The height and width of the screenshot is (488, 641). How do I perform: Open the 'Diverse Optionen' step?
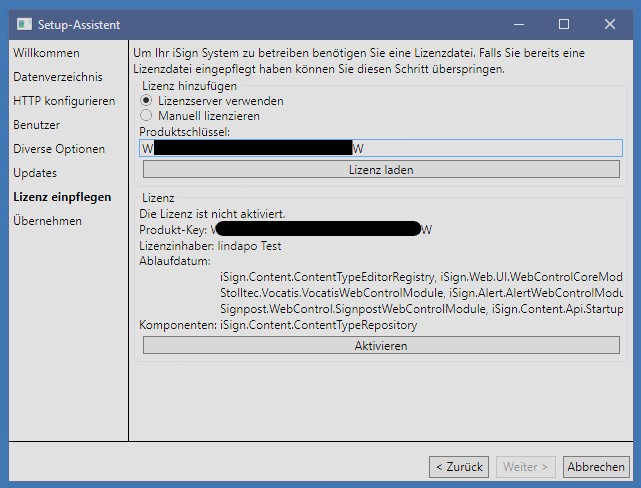click(59, 149)
